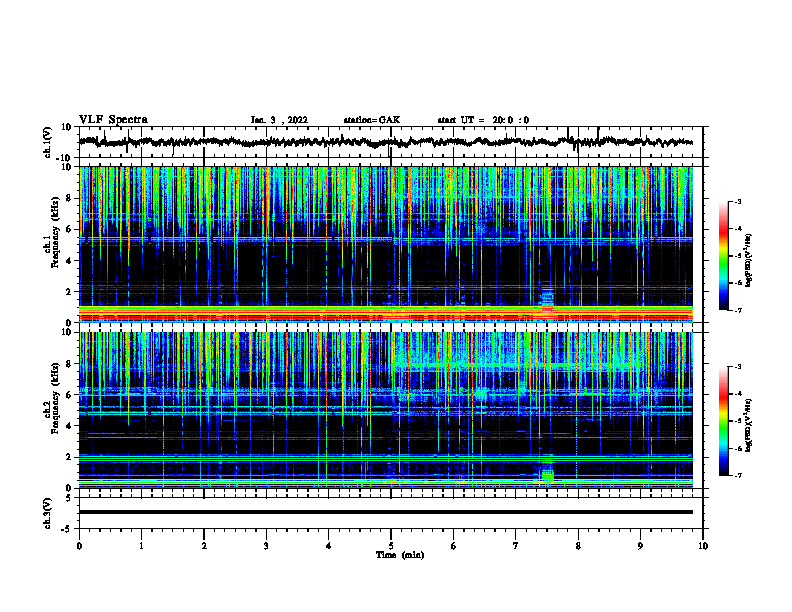The image size is (792, 612).
Task: Click the "-3" label on ch.1 colorbar
Action: click(x=737, y=202)
